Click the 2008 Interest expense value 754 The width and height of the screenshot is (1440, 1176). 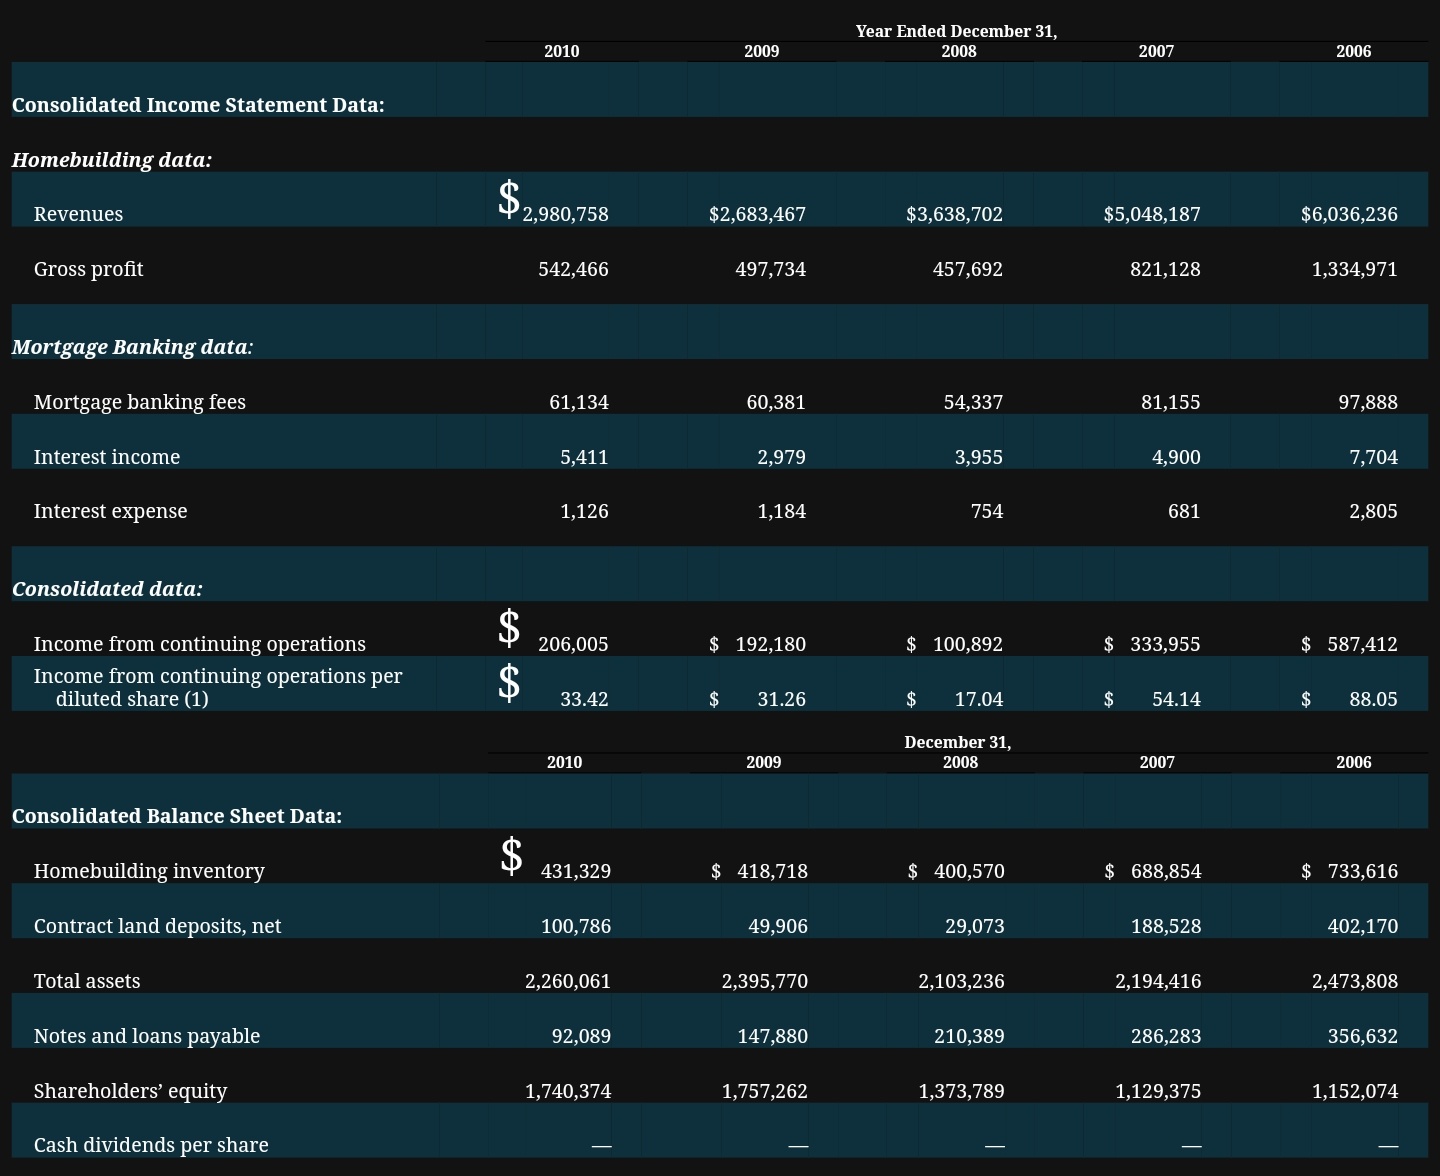[987, 511]
